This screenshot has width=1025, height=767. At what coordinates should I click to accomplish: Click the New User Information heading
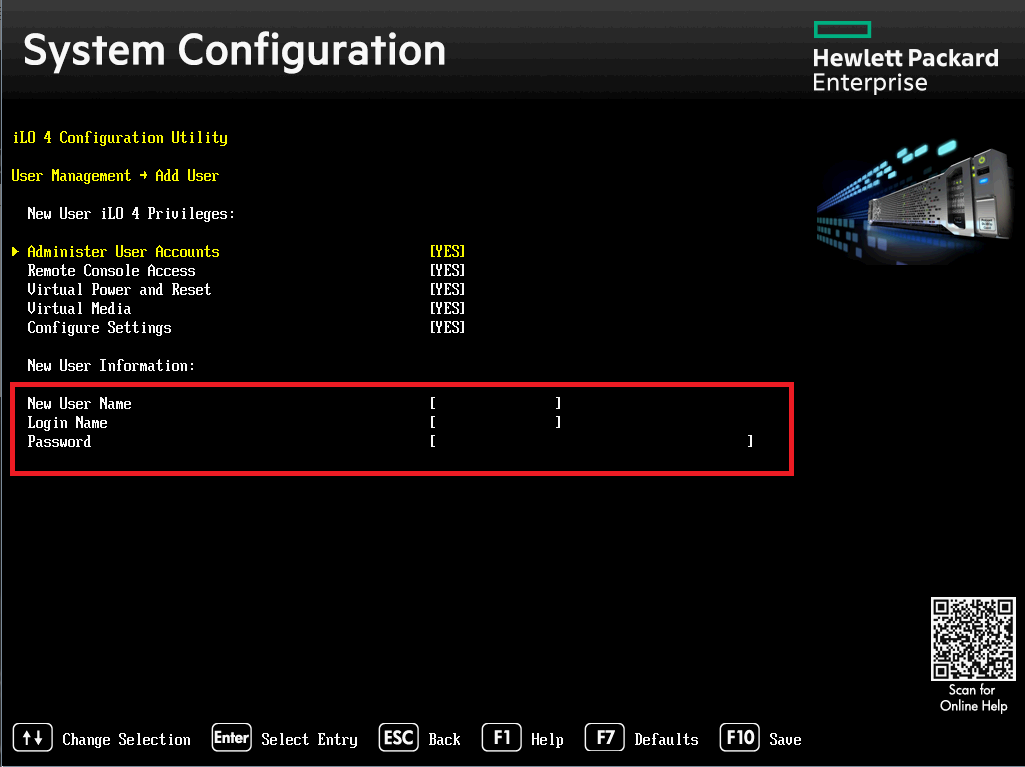tap(111, 366)
